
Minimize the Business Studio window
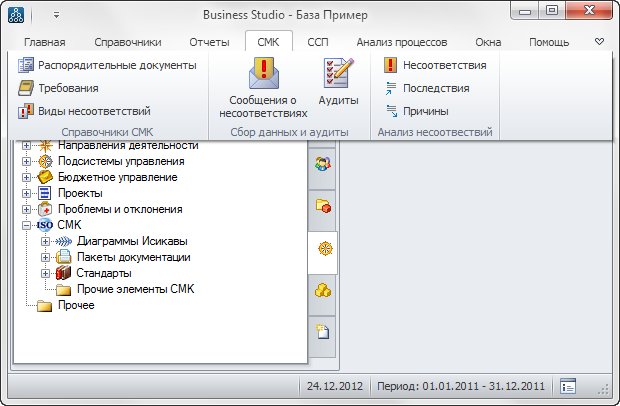[524, 11]
